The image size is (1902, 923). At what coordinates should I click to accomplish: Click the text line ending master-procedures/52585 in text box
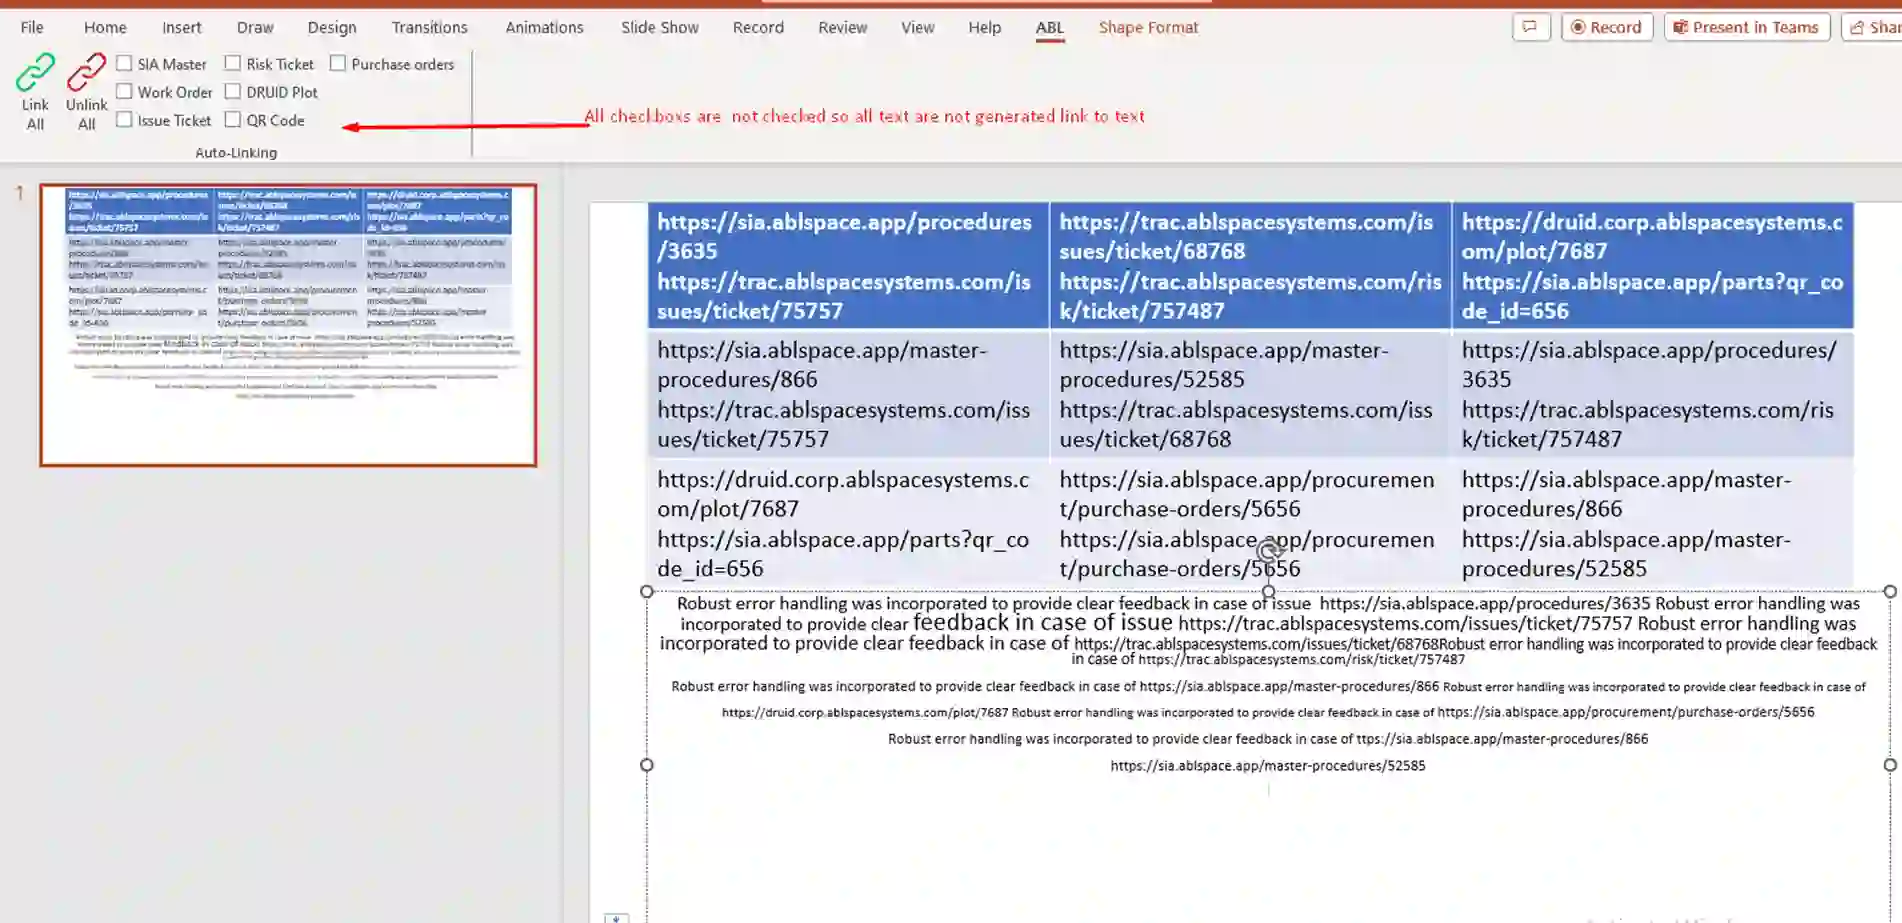(1268, 766)
